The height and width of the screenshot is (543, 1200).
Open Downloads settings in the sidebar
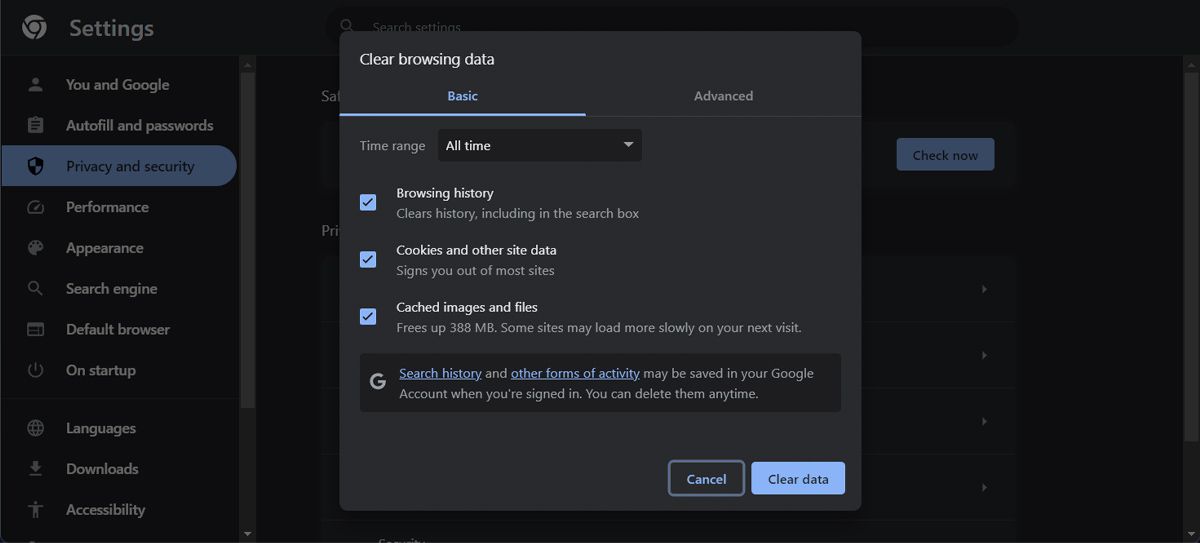pos(102,469)
